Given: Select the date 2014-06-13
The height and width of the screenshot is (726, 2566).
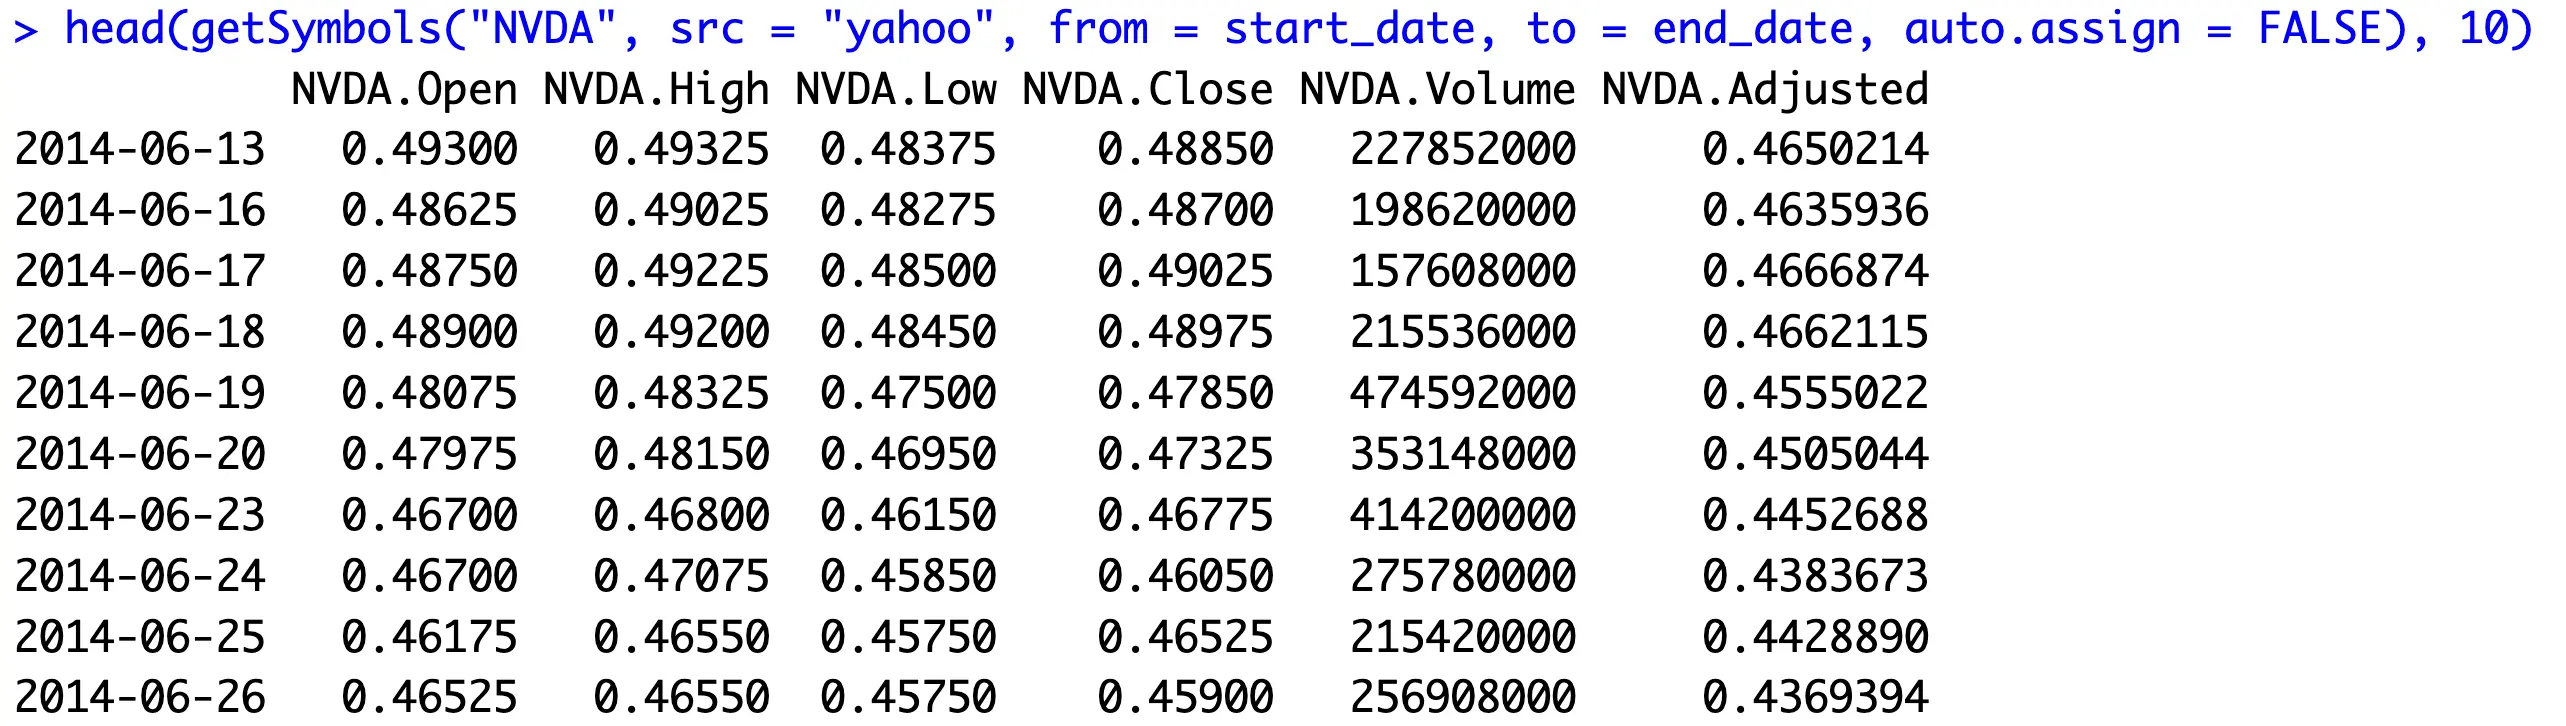Looking at the screenshot, I should coord(140,149).
